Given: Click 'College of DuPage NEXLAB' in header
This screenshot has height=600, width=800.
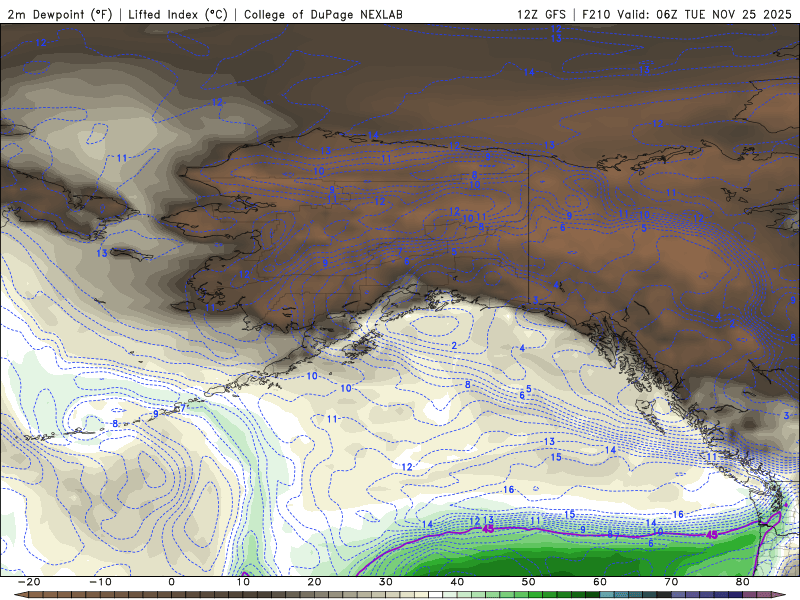Looking at the screenshot, I should click(x=323, y=14).
